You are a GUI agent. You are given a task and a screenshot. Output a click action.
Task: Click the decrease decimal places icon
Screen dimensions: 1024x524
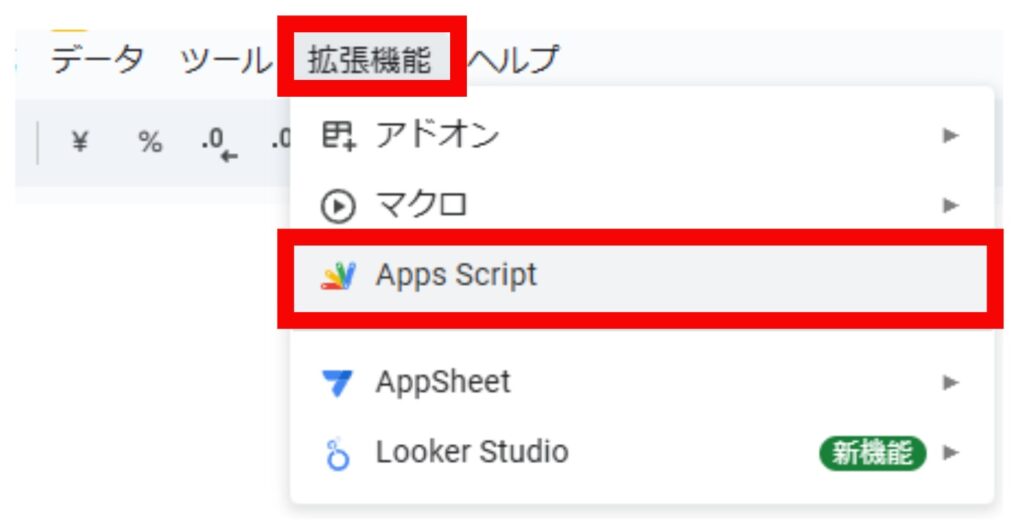[219, 144]
